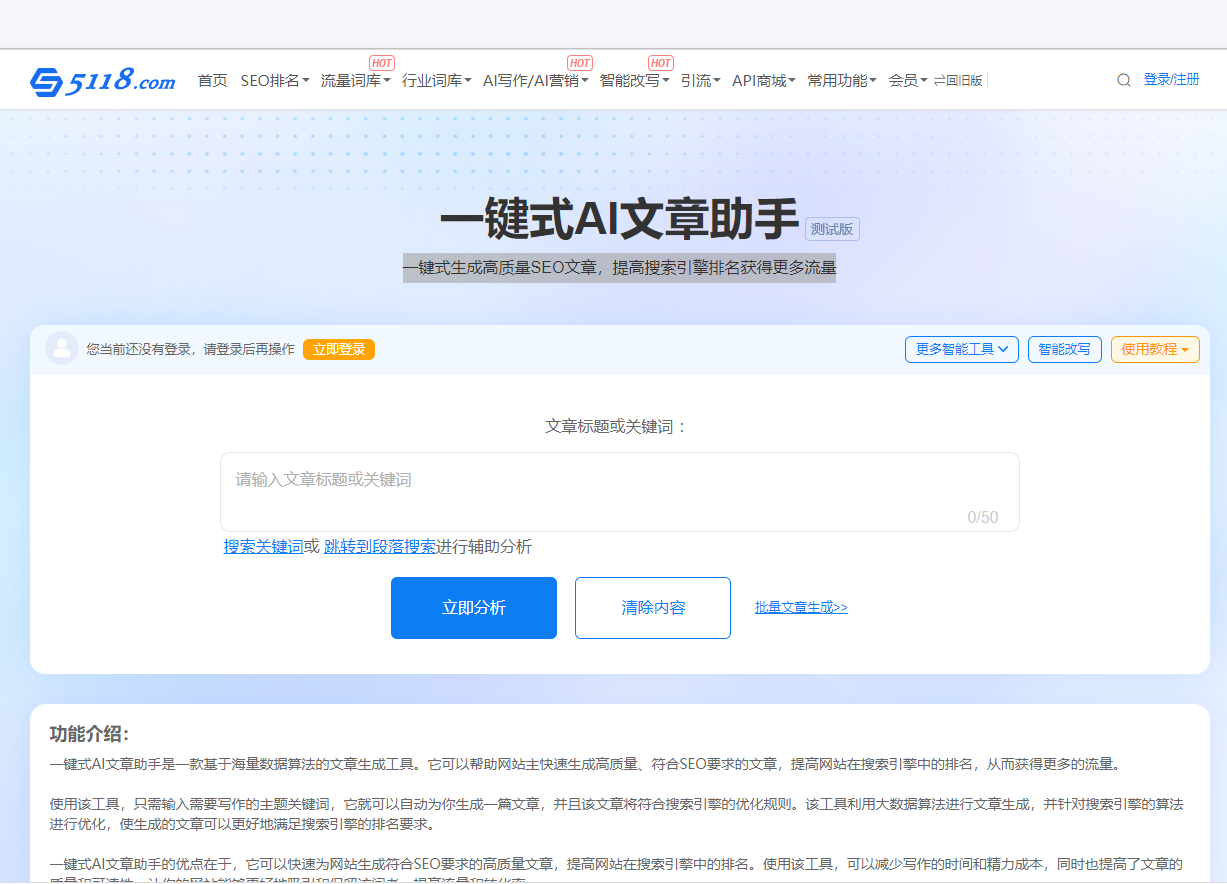
Task: Click the article keyword input box
Action: (619, 491)
